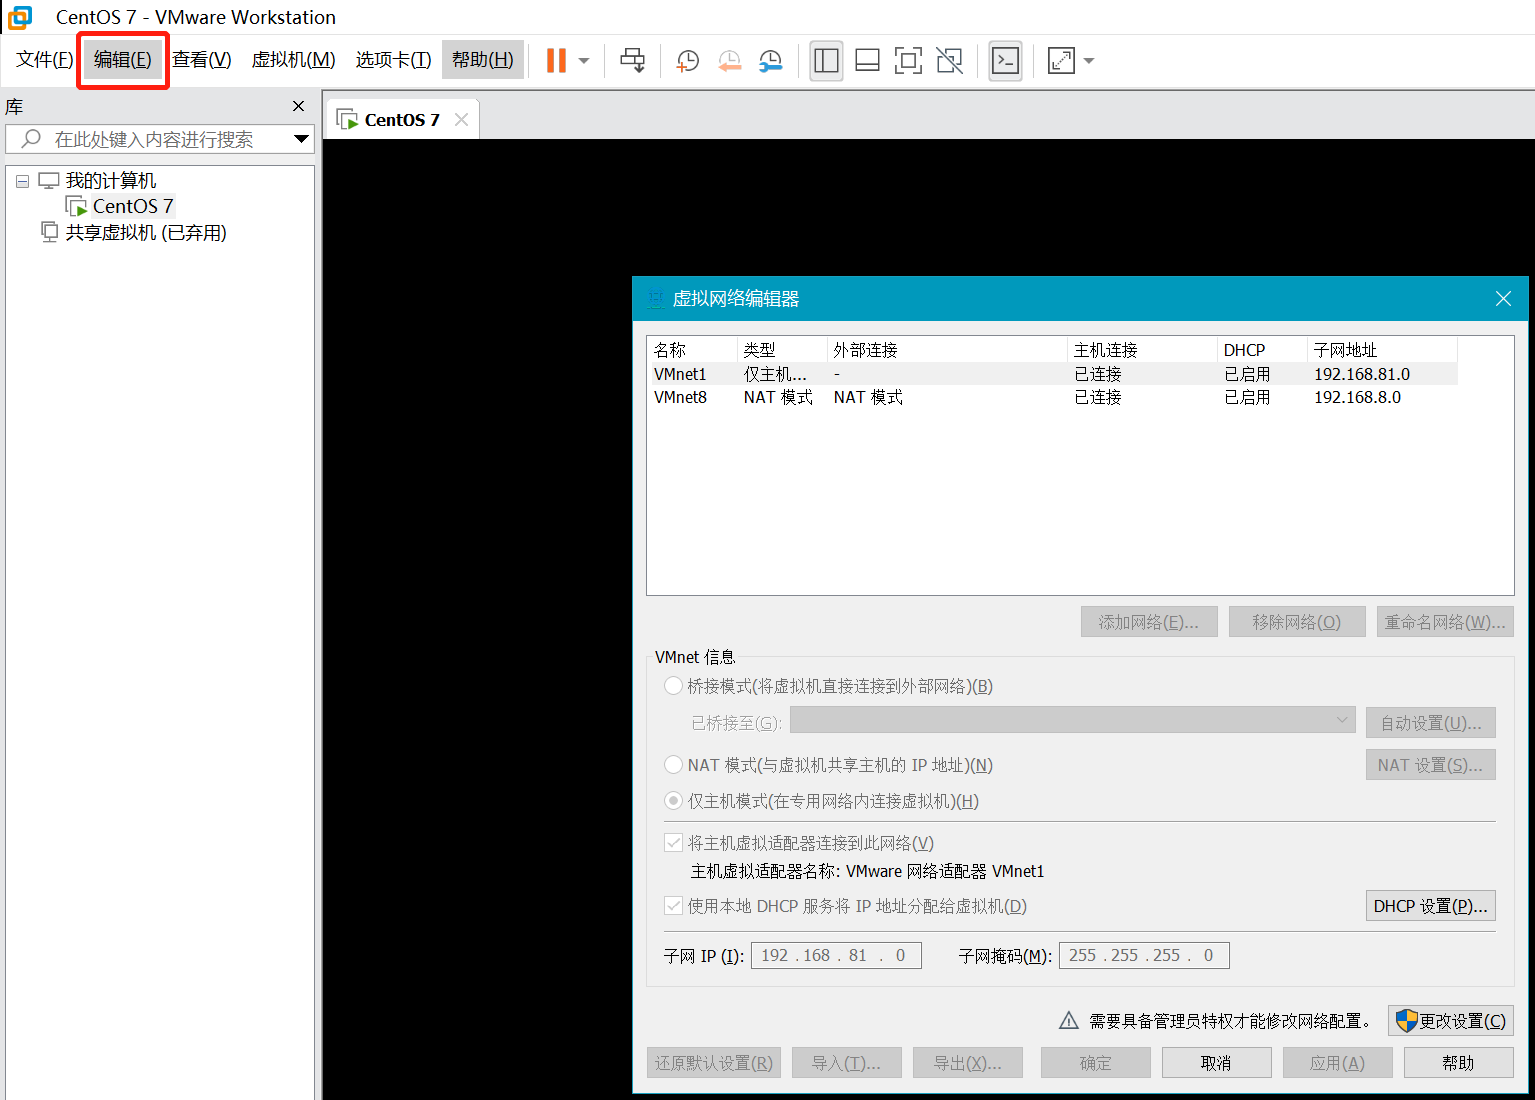Click the 取消 button
Viewport: 1535px width, 1100px height.
[1217, 1063]
